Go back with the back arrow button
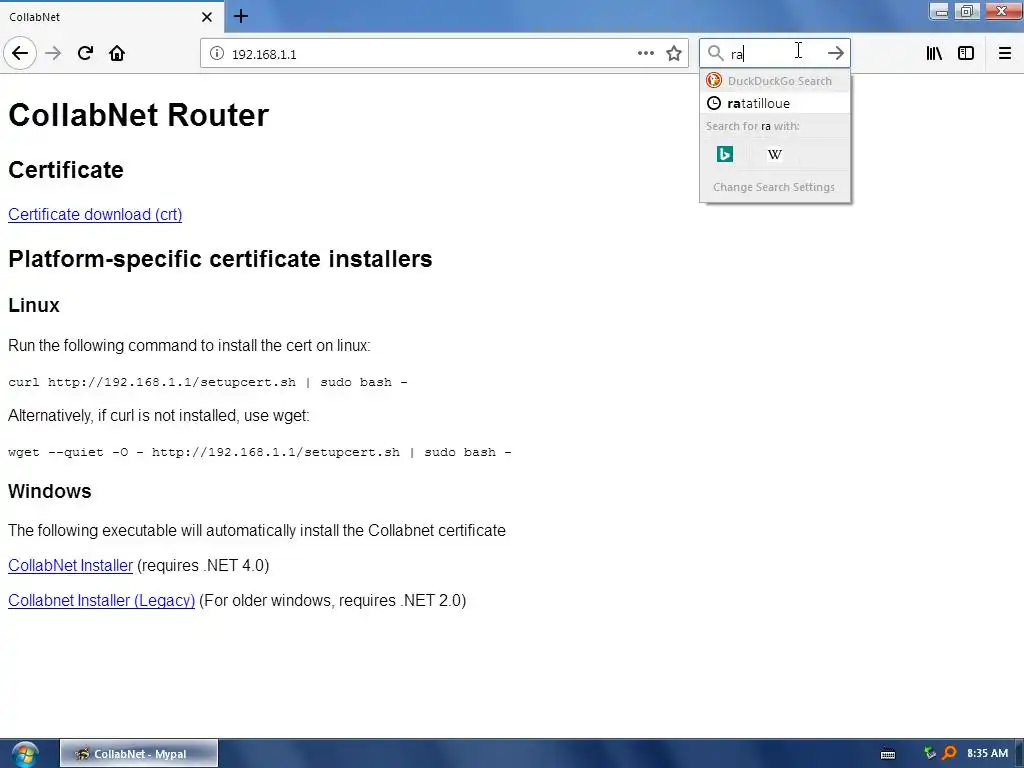Viewport: 1024px width, 768px height. click(20, 53)
